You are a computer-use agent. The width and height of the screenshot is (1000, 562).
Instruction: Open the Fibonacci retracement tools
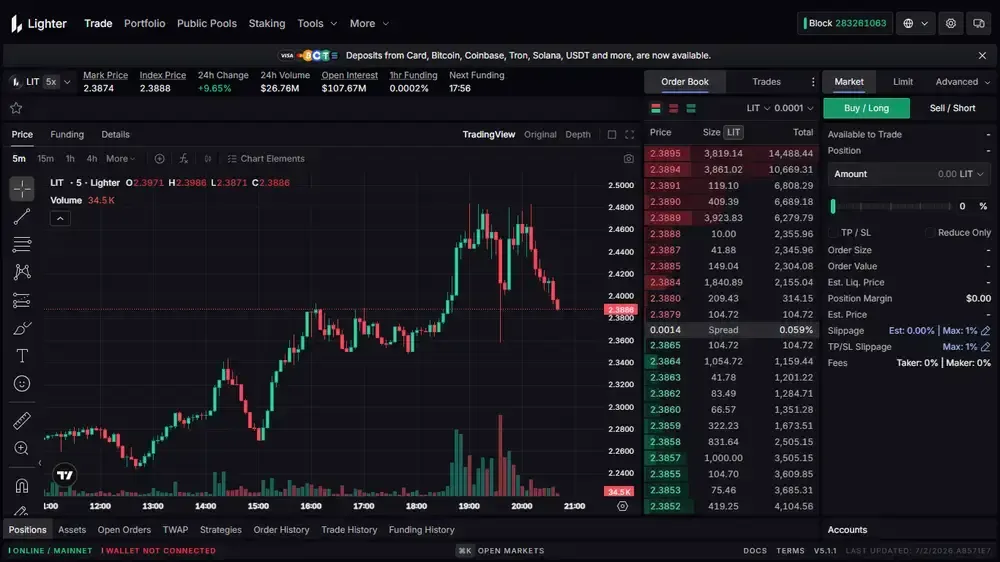point(22,244)
